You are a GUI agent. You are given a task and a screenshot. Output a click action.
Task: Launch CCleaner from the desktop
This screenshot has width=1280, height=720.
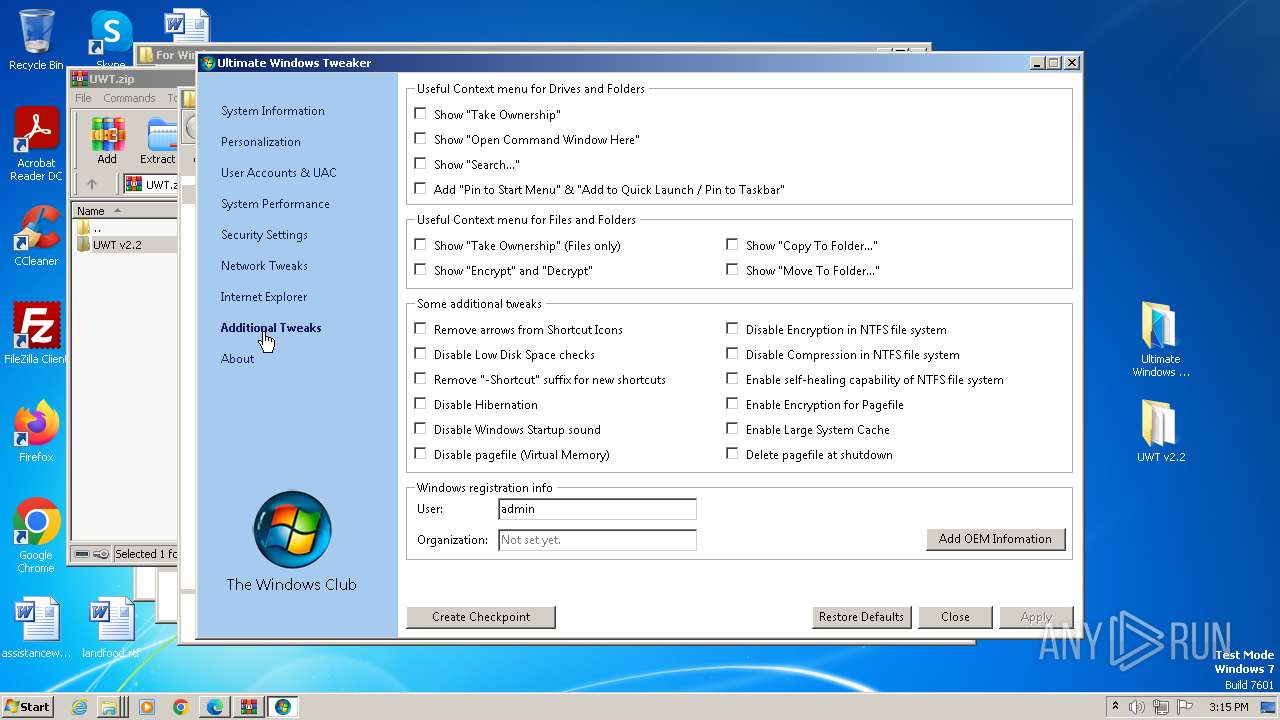36,236
